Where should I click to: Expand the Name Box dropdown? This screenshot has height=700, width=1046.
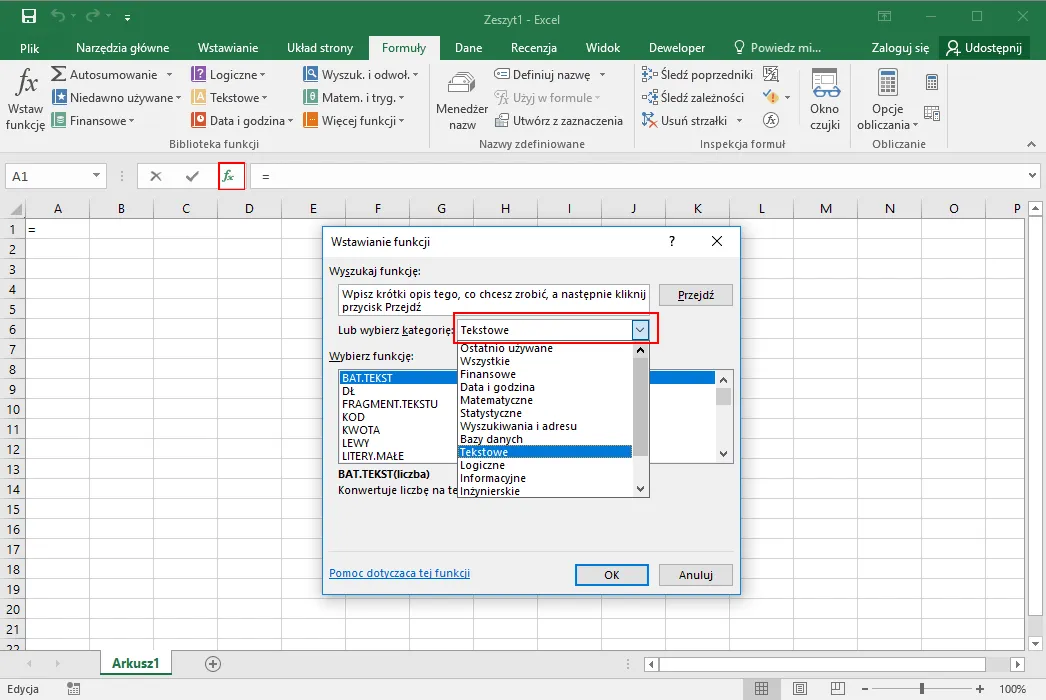[x=96, y=176]
